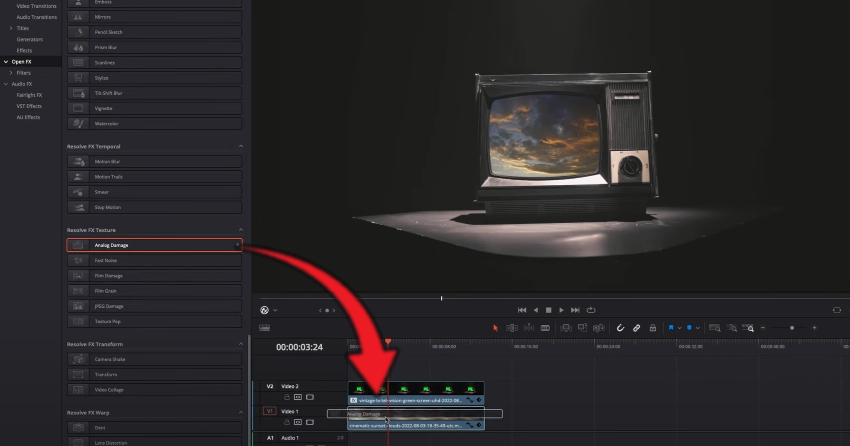This screenshot has height=446, width=850.
Task: Click the Insert Clip toolbar icon
Action: tap(566, 328)
